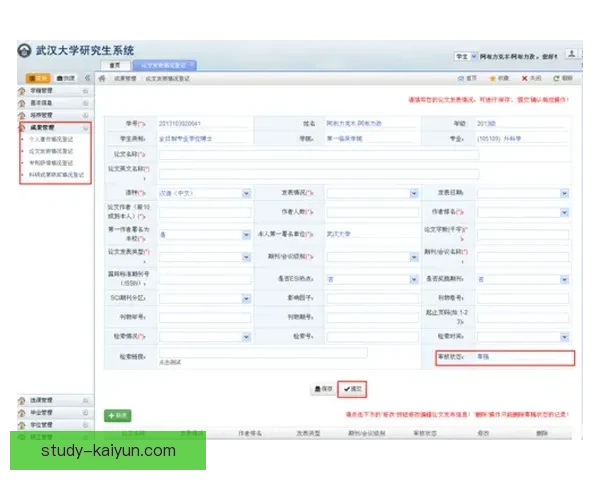Viewport: 600px width, 480px height.
Task: Add page to favorites with star icon
Action: click(x=492, y=78)
